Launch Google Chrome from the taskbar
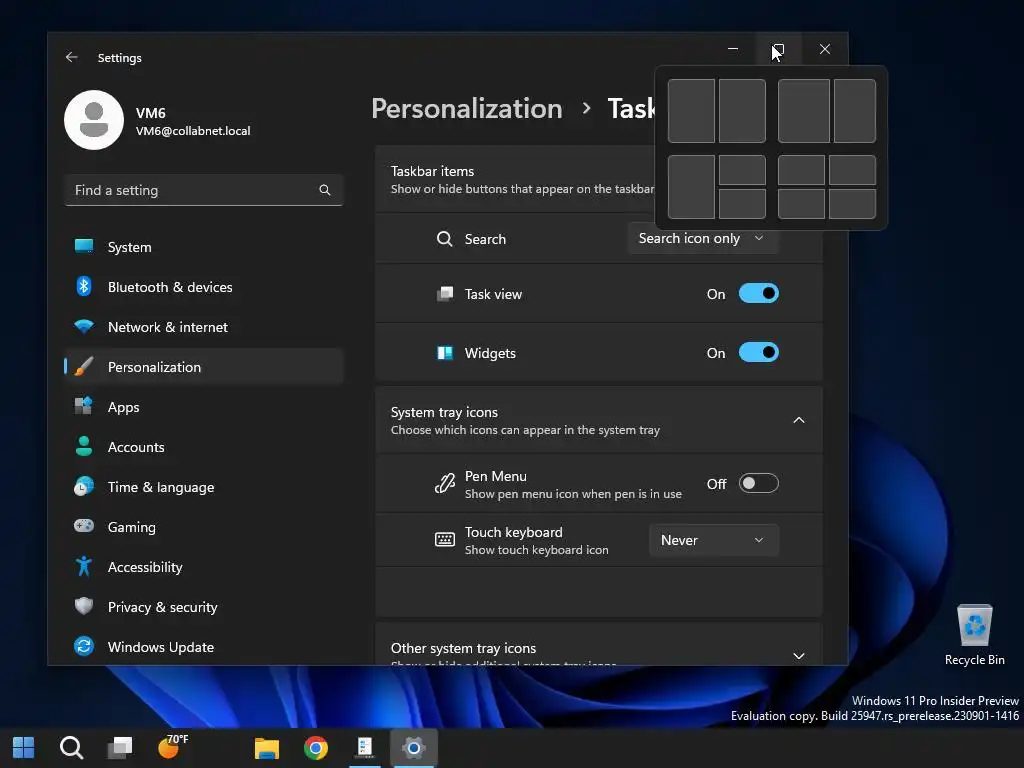Screen dimensions: 1024x768 315,747
